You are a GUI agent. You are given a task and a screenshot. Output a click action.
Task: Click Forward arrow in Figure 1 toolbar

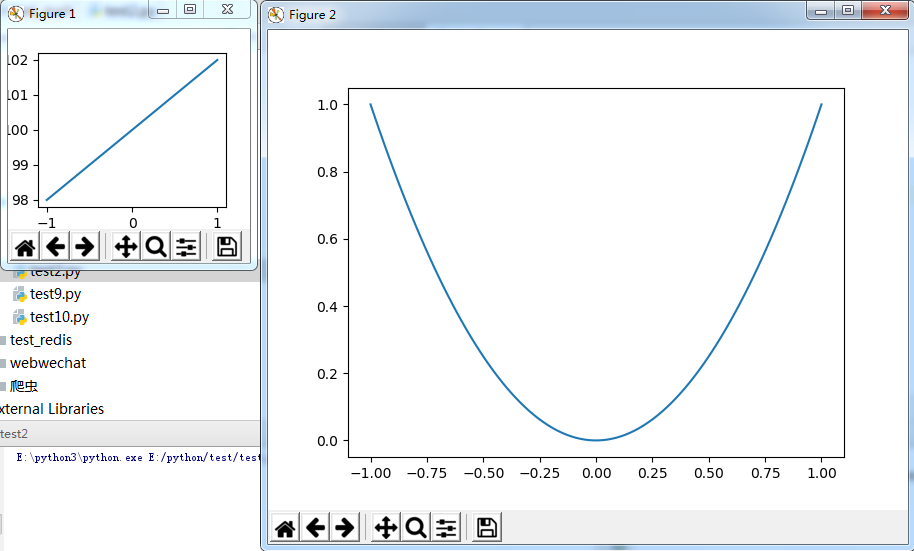tap(85, 247)
